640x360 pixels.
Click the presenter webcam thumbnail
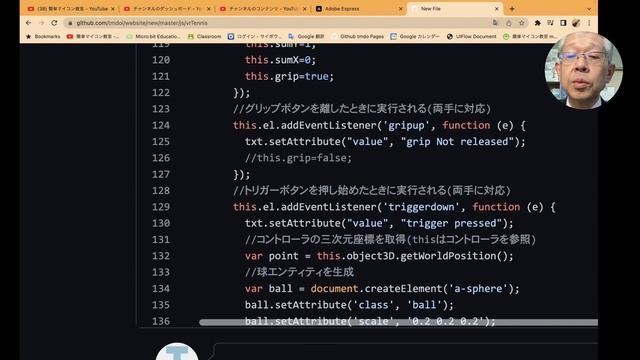584,70
